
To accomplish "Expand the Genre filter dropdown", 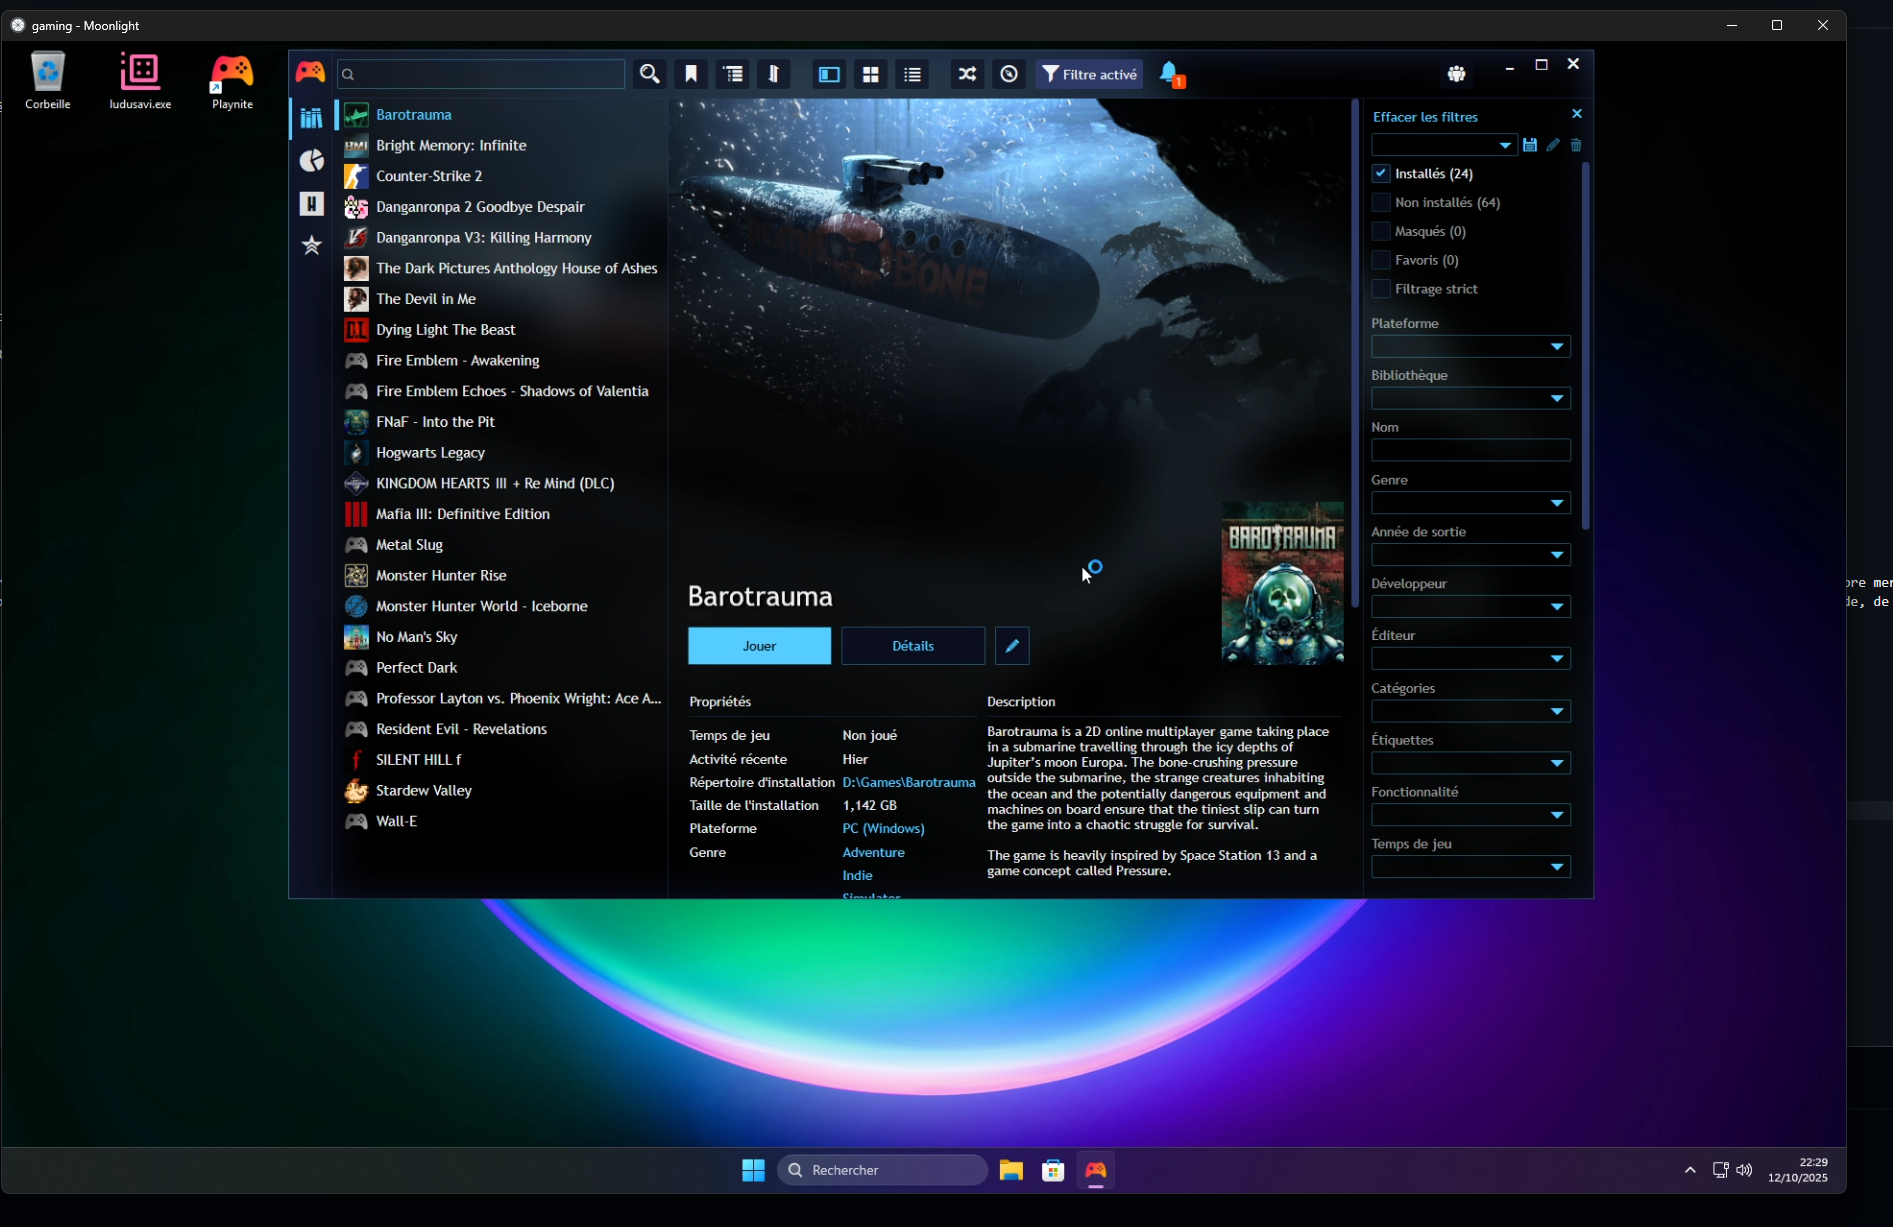I will [1470, 503].
